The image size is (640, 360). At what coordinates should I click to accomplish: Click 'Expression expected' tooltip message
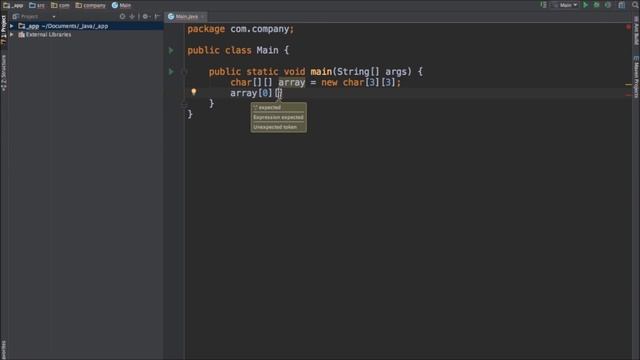click(x=278, y=117)
